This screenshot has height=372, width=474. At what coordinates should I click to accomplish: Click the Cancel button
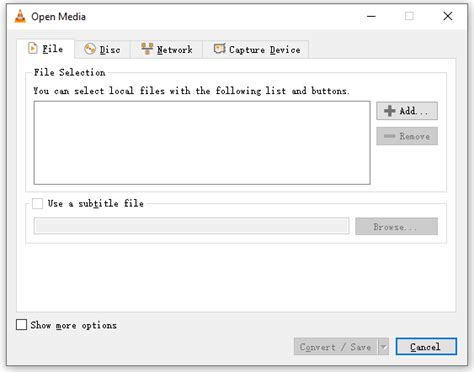coord(426,347)
